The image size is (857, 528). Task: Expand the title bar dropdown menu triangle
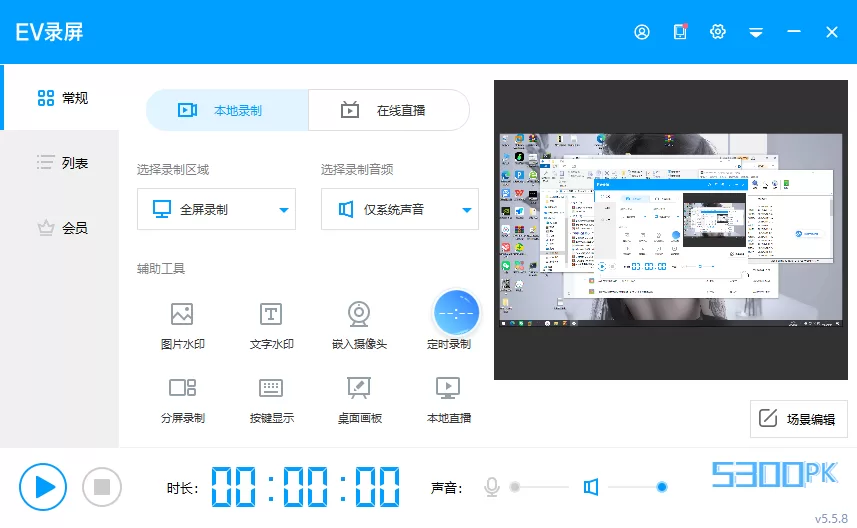[756, 33]
